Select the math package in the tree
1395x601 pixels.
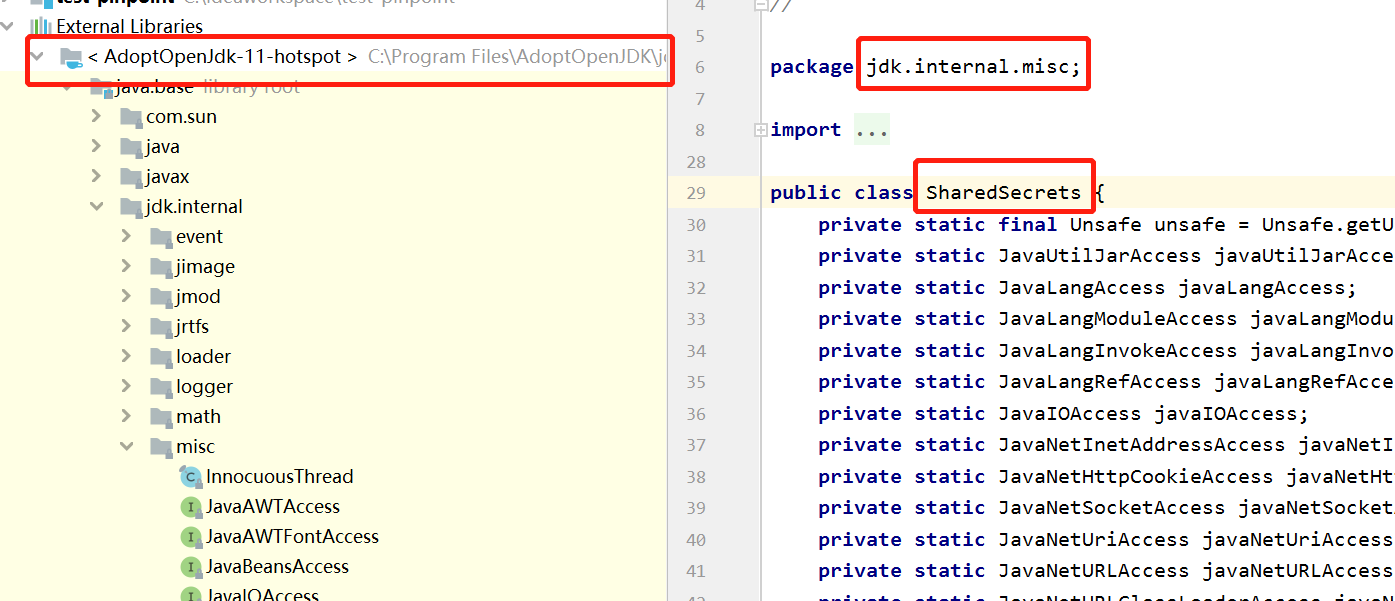(x=198, y=416)
